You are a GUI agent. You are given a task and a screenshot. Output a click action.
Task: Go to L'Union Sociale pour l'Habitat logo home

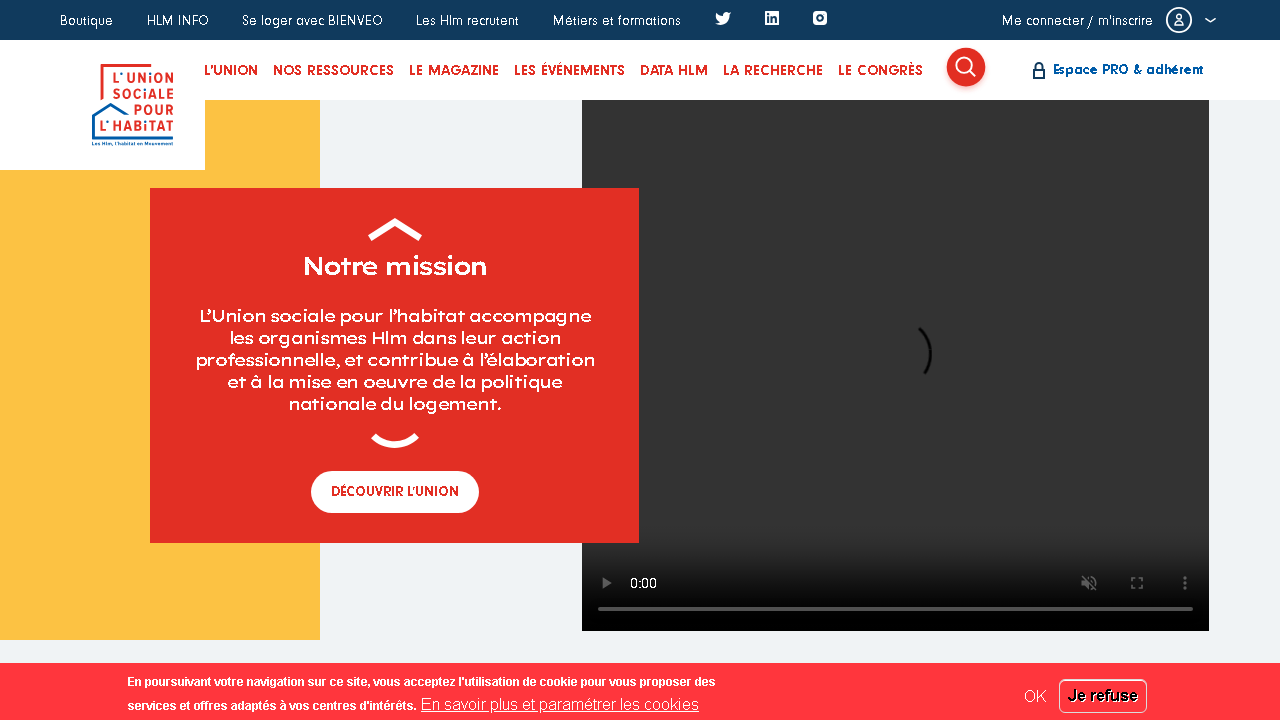[133, 105]
